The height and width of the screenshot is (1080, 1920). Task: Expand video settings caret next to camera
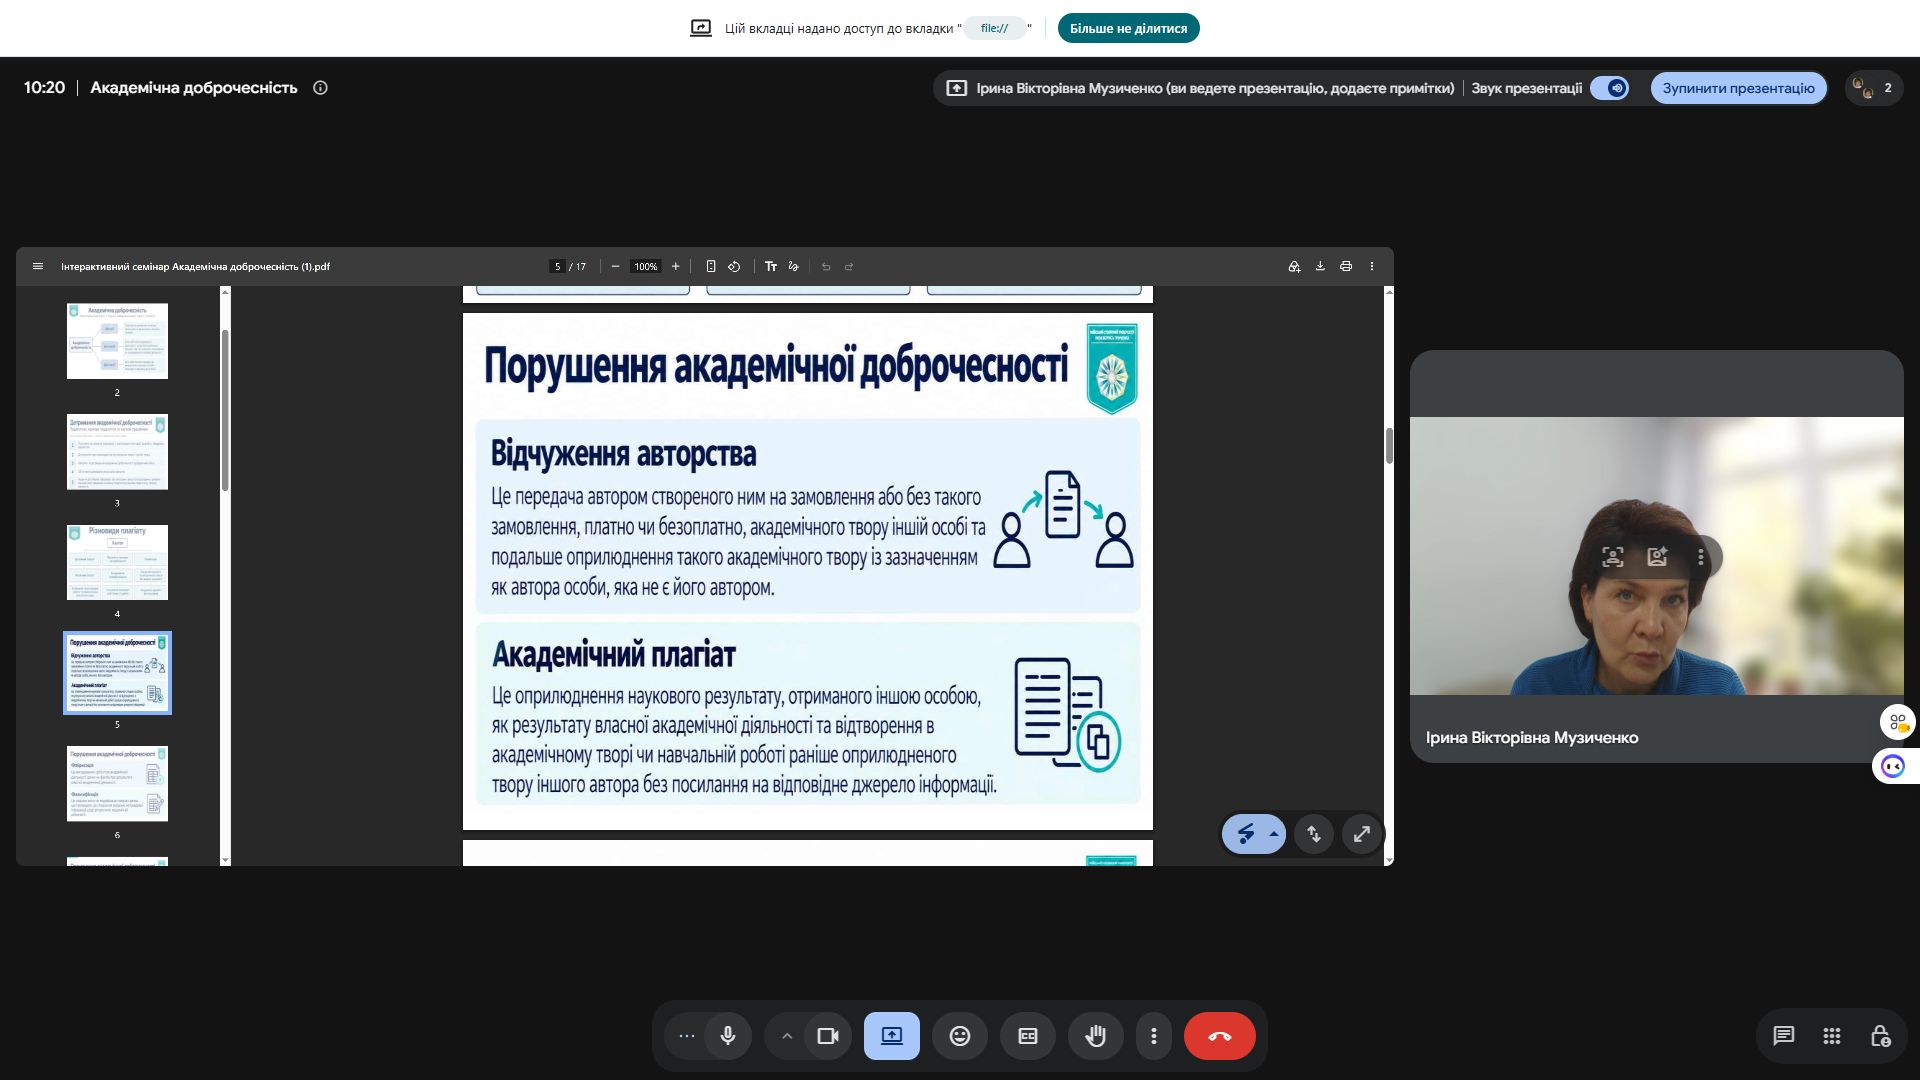[x=787, y=1036]
